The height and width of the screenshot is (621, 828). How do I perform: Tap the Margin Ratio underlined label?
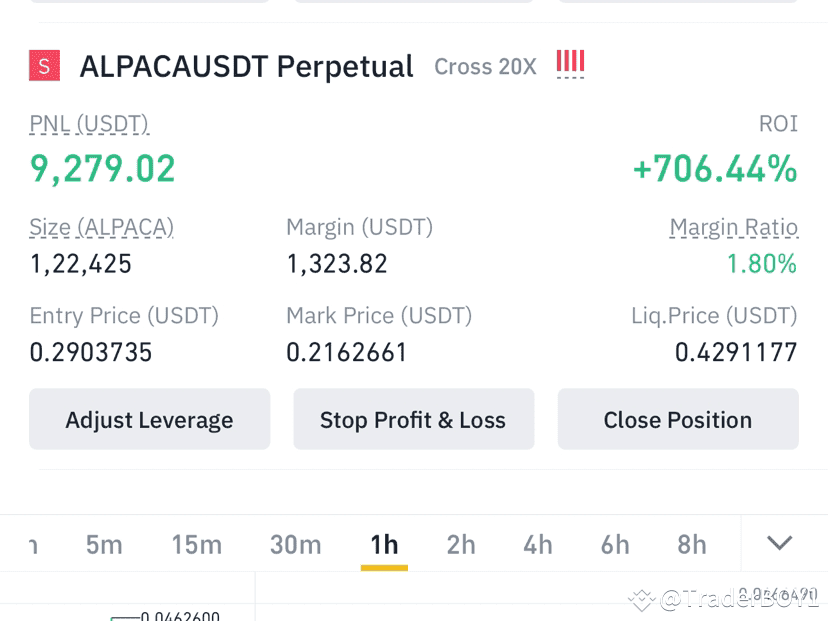[x=733, y=228]
